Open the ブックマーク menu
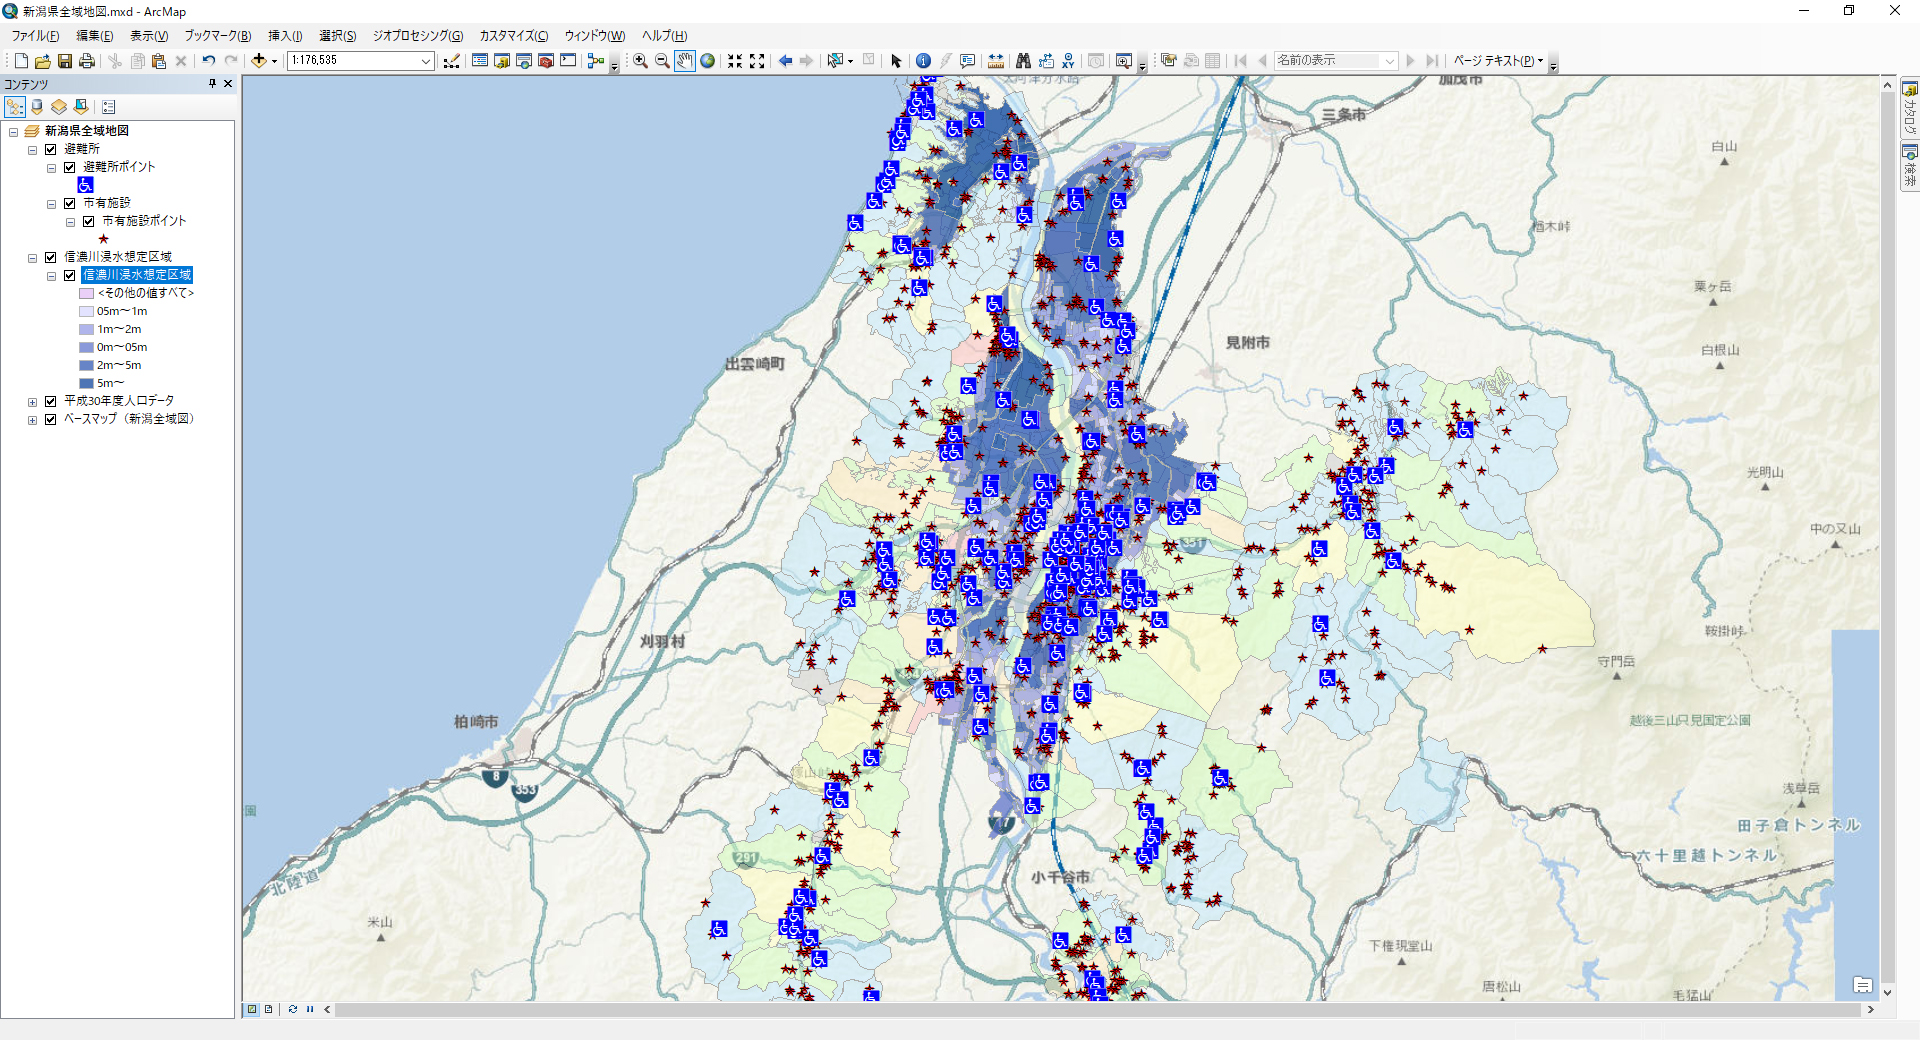The height and width of the screenshot is (1040, 1920). pos(217,36)
